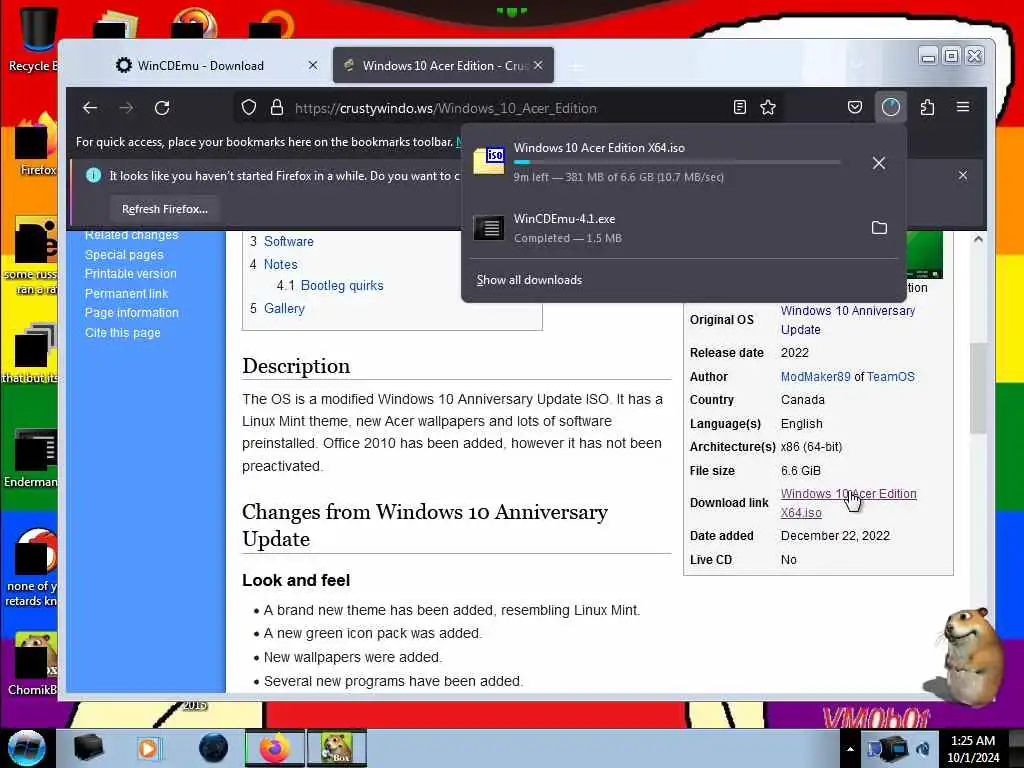This screenshot has width=1024, height=768.
Task: Toggle reader view icon in address bar
Action: click(x=739, y=108)
